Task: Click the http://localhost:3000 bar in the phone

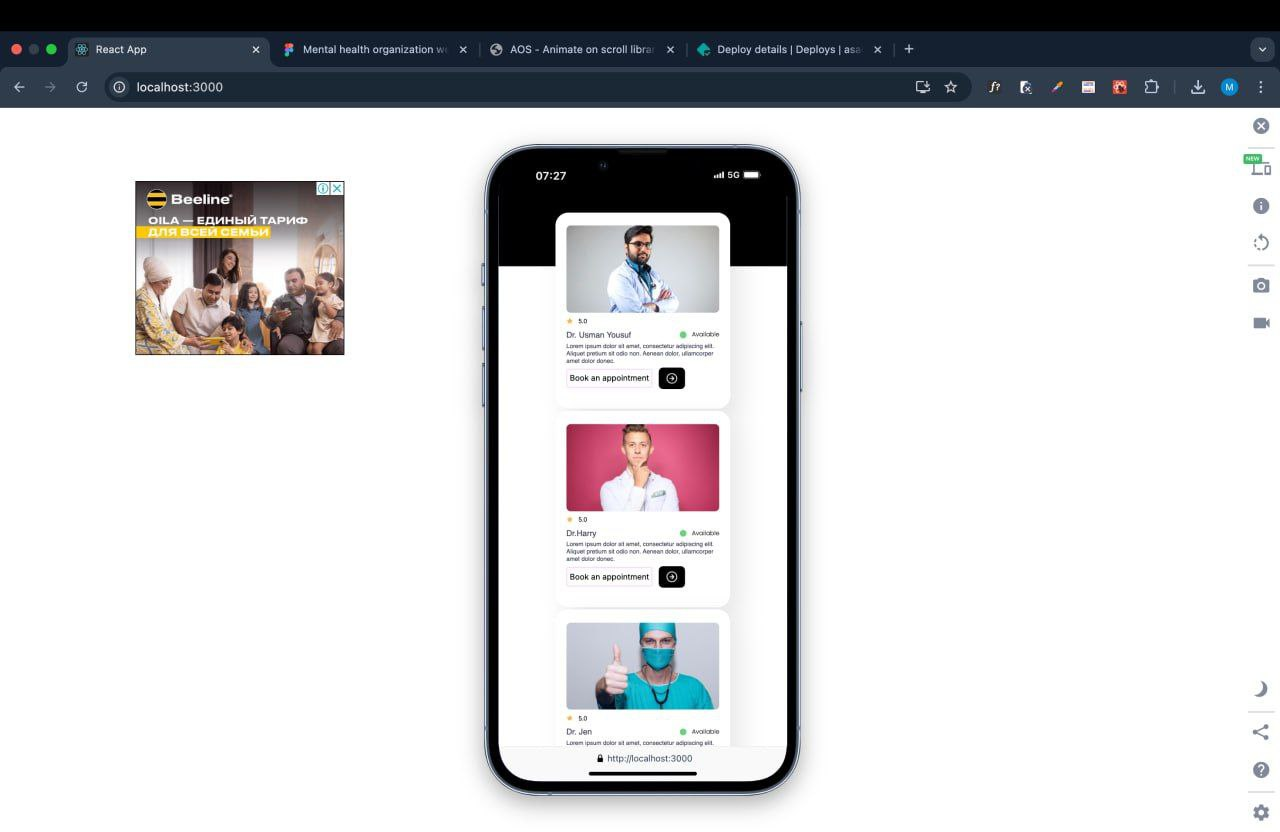Action: click(644, 759)
